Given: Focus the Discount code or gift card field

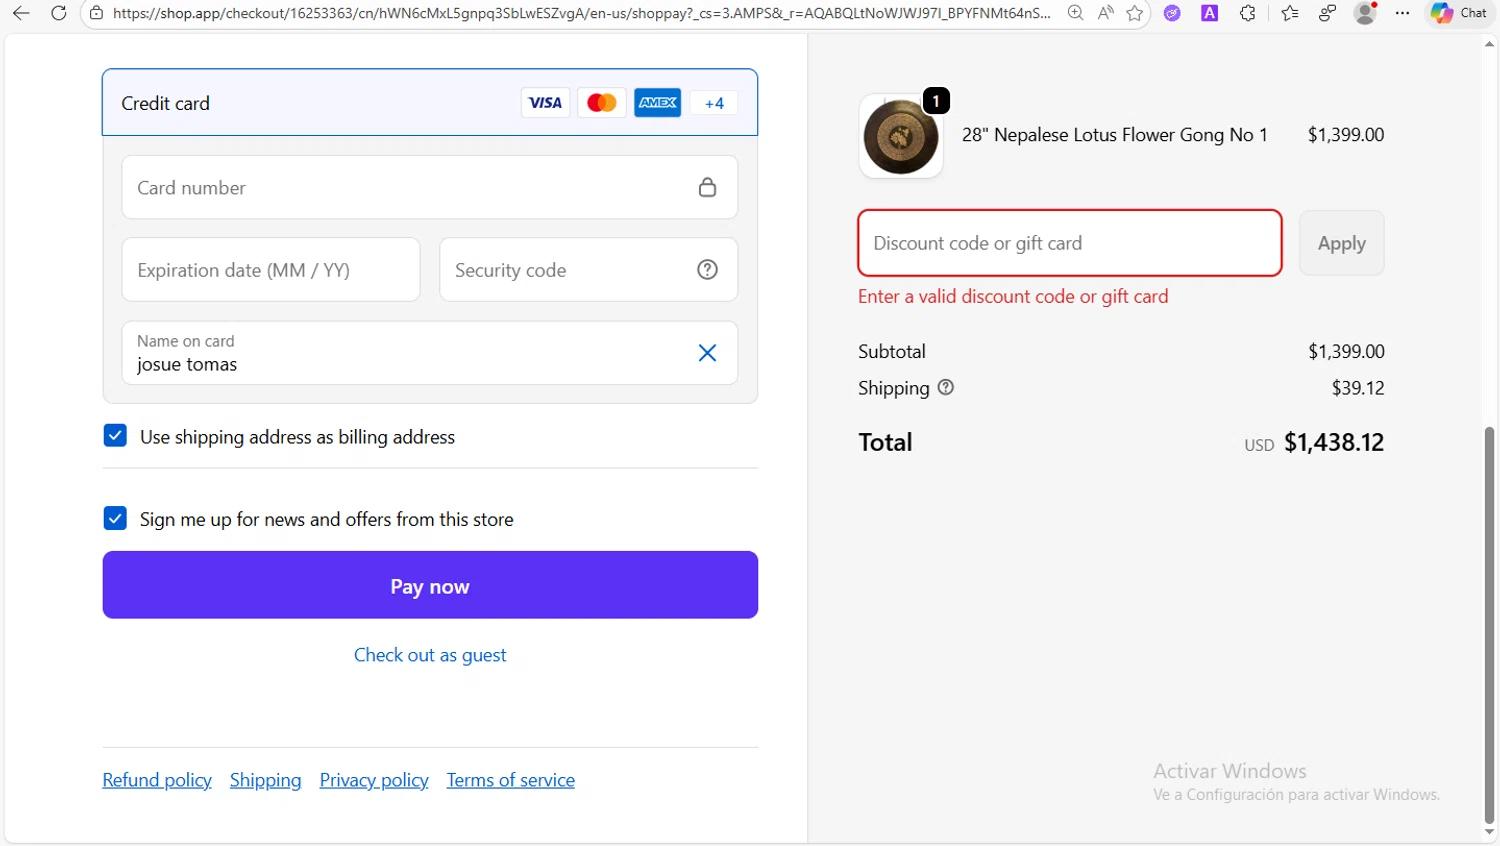Looking at the screenshot, I should [1070, 243].
